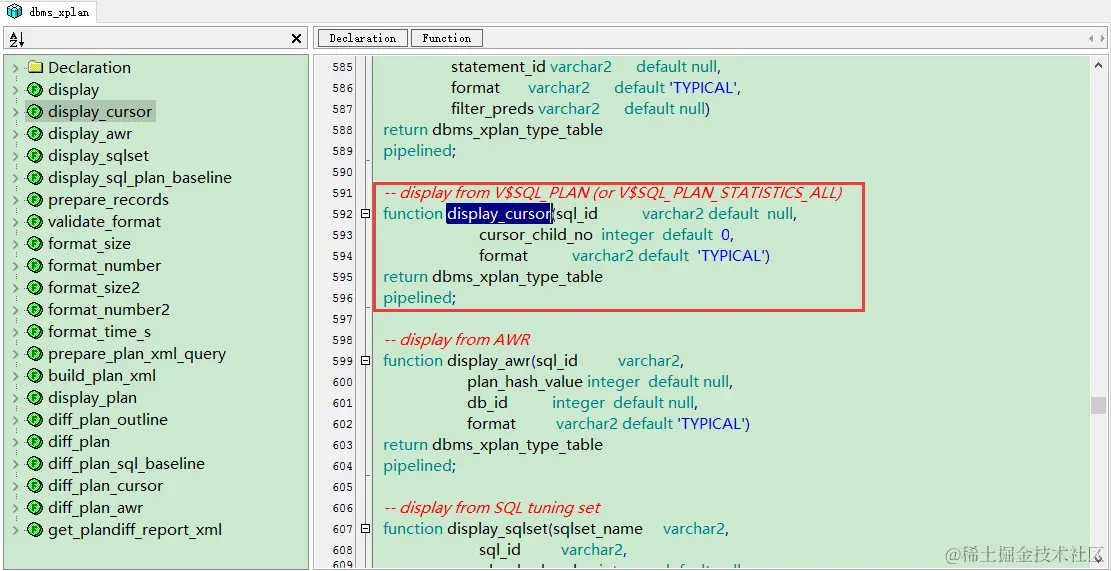Click the diff_plan_sql_baseline function icon
The width and height of the screenshot is (1111, 571).
pyautogui.click(x=35, y=463)
